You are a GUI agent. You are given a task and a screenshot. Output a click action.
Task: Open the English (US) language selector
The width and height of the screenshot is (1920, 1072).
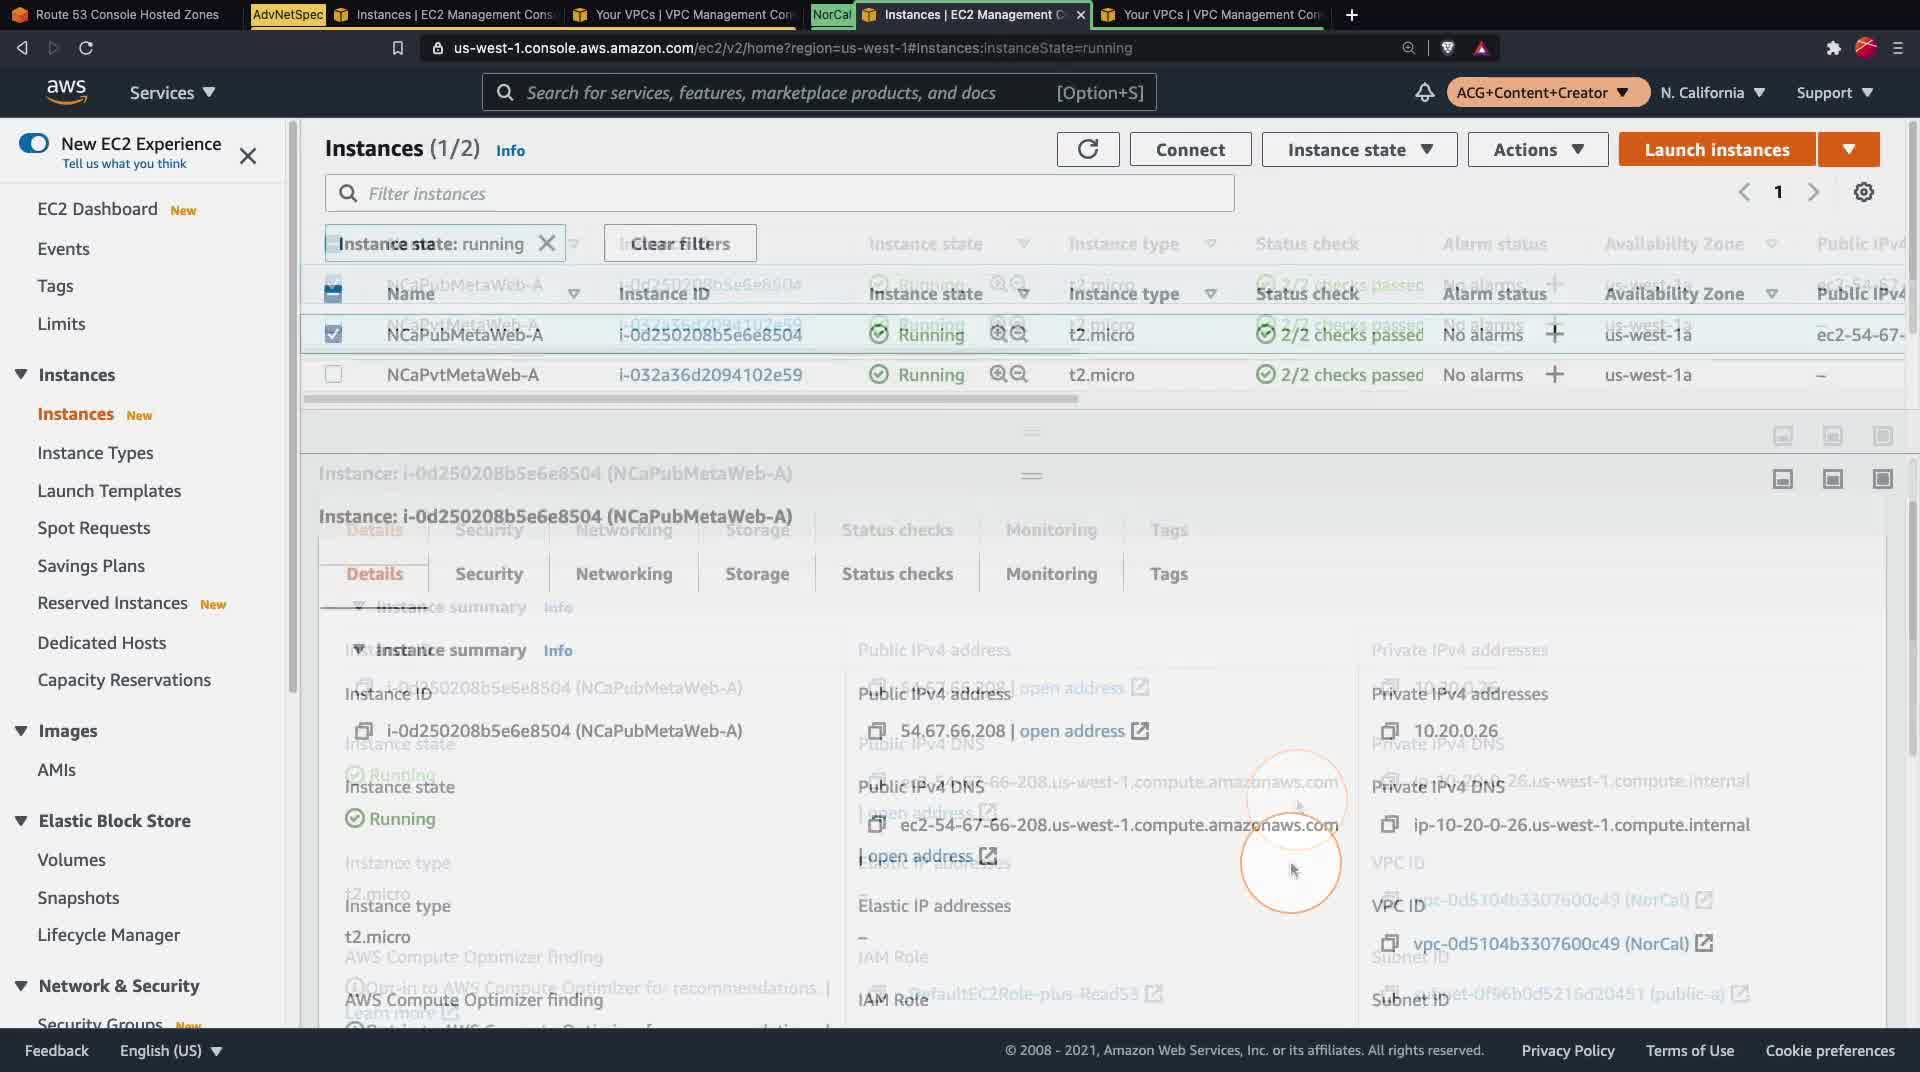(x=171, y=1050)
